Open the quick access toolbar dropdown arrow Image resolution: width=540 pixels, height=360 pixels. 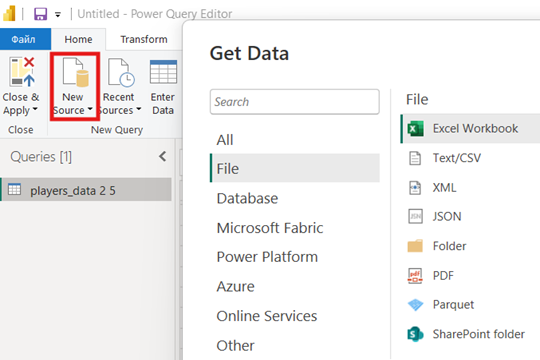tap(58, 14)
